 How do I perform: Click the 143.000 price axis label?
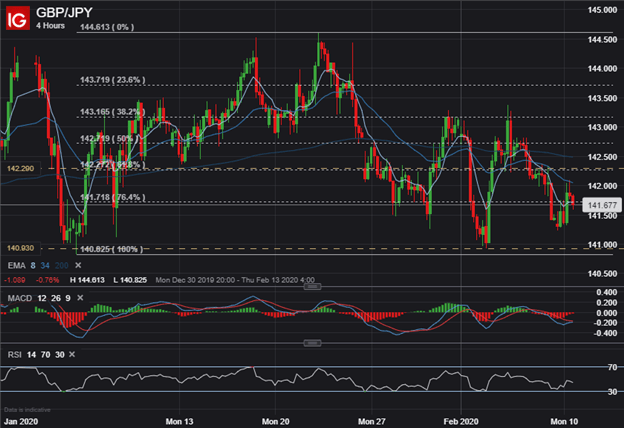coord(603,127)
